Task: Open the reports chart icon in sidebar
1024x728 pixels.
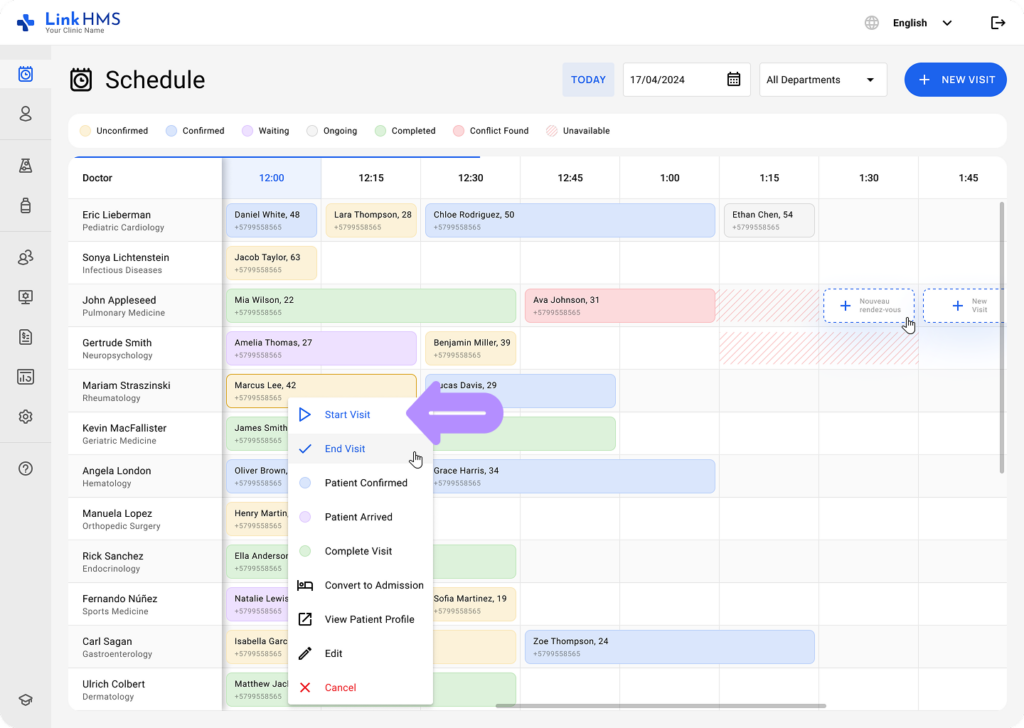Action: [x=25, y=377]
